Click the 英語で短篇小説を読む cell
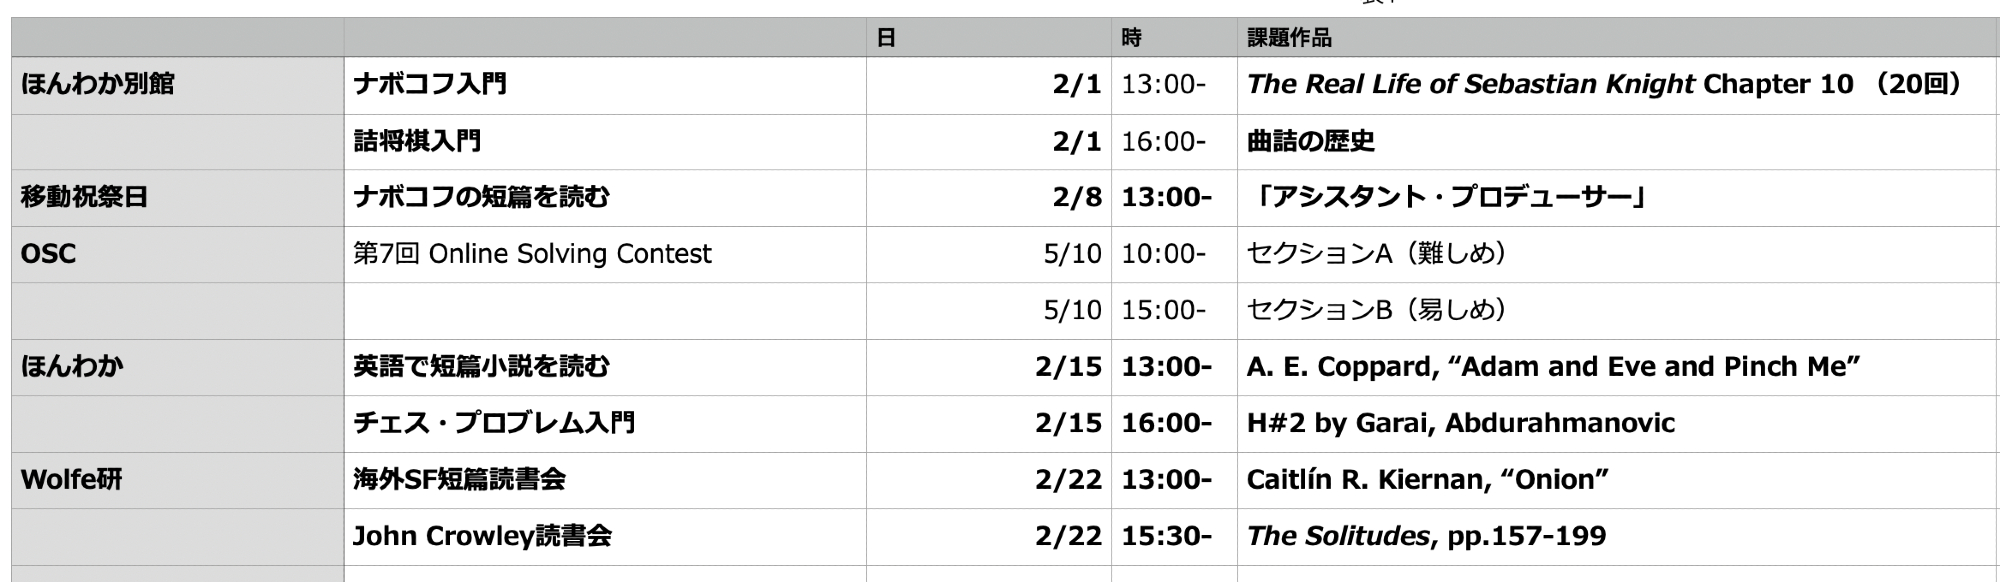Screen dimensions: 2000x582 pos(604,367)
